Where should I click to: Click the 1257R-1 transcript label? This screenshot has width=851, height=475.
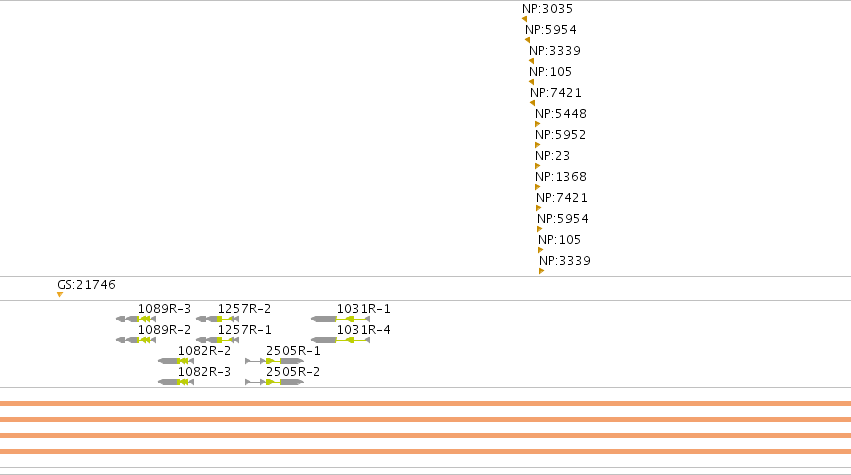click(x=244, y=330)
